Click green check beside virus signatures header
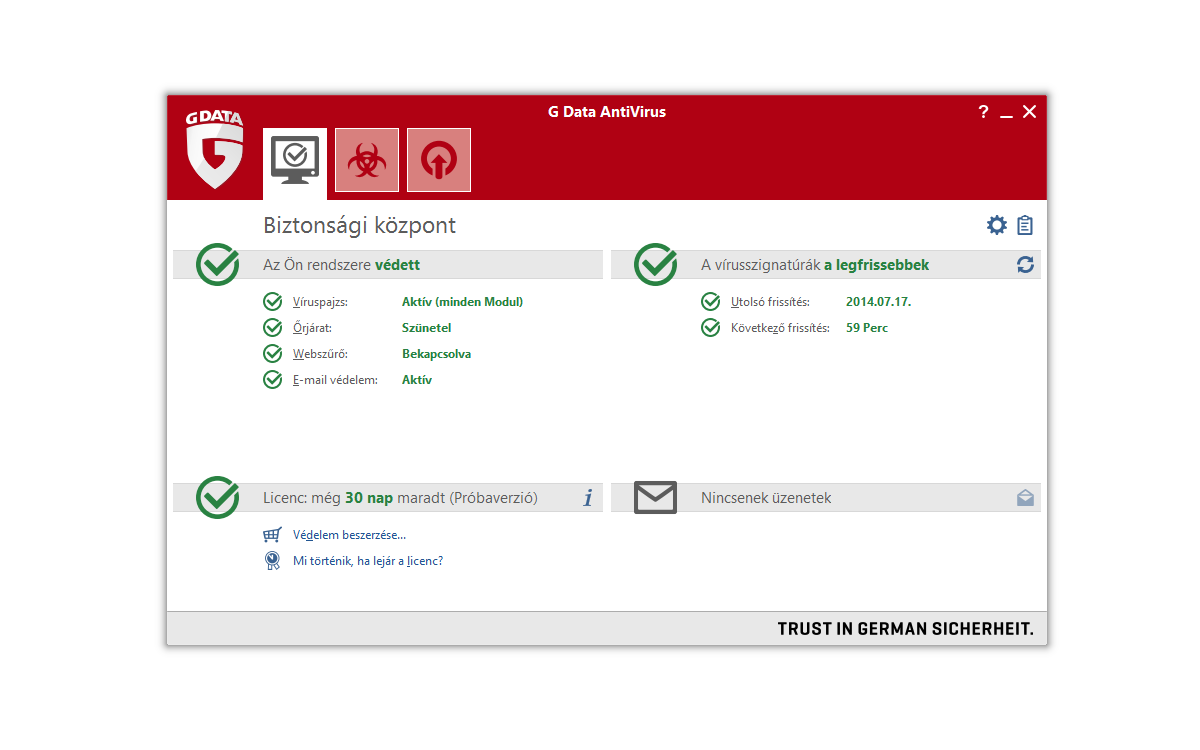Screen dimensions: 1200x750 coord(656,264)
